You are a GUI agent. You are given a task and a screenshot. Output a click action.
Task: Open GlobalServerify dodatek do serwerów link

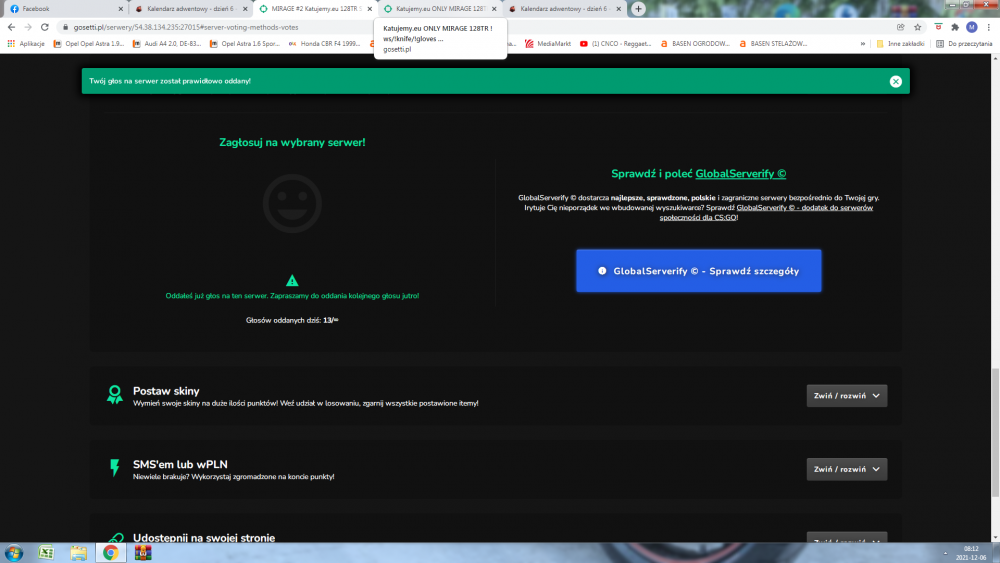(x=766, y=212)
